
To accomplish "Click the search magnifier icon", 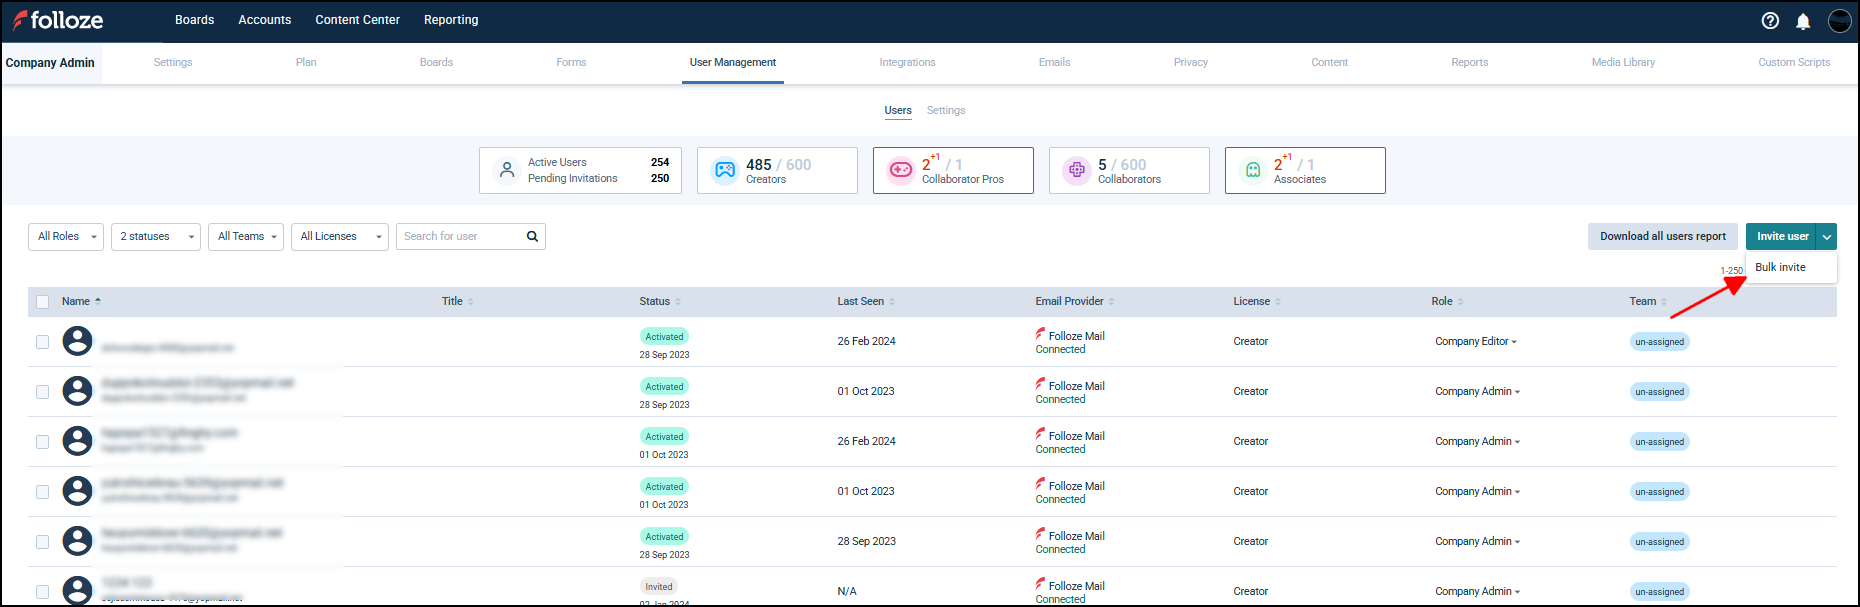I will (532, 237).
